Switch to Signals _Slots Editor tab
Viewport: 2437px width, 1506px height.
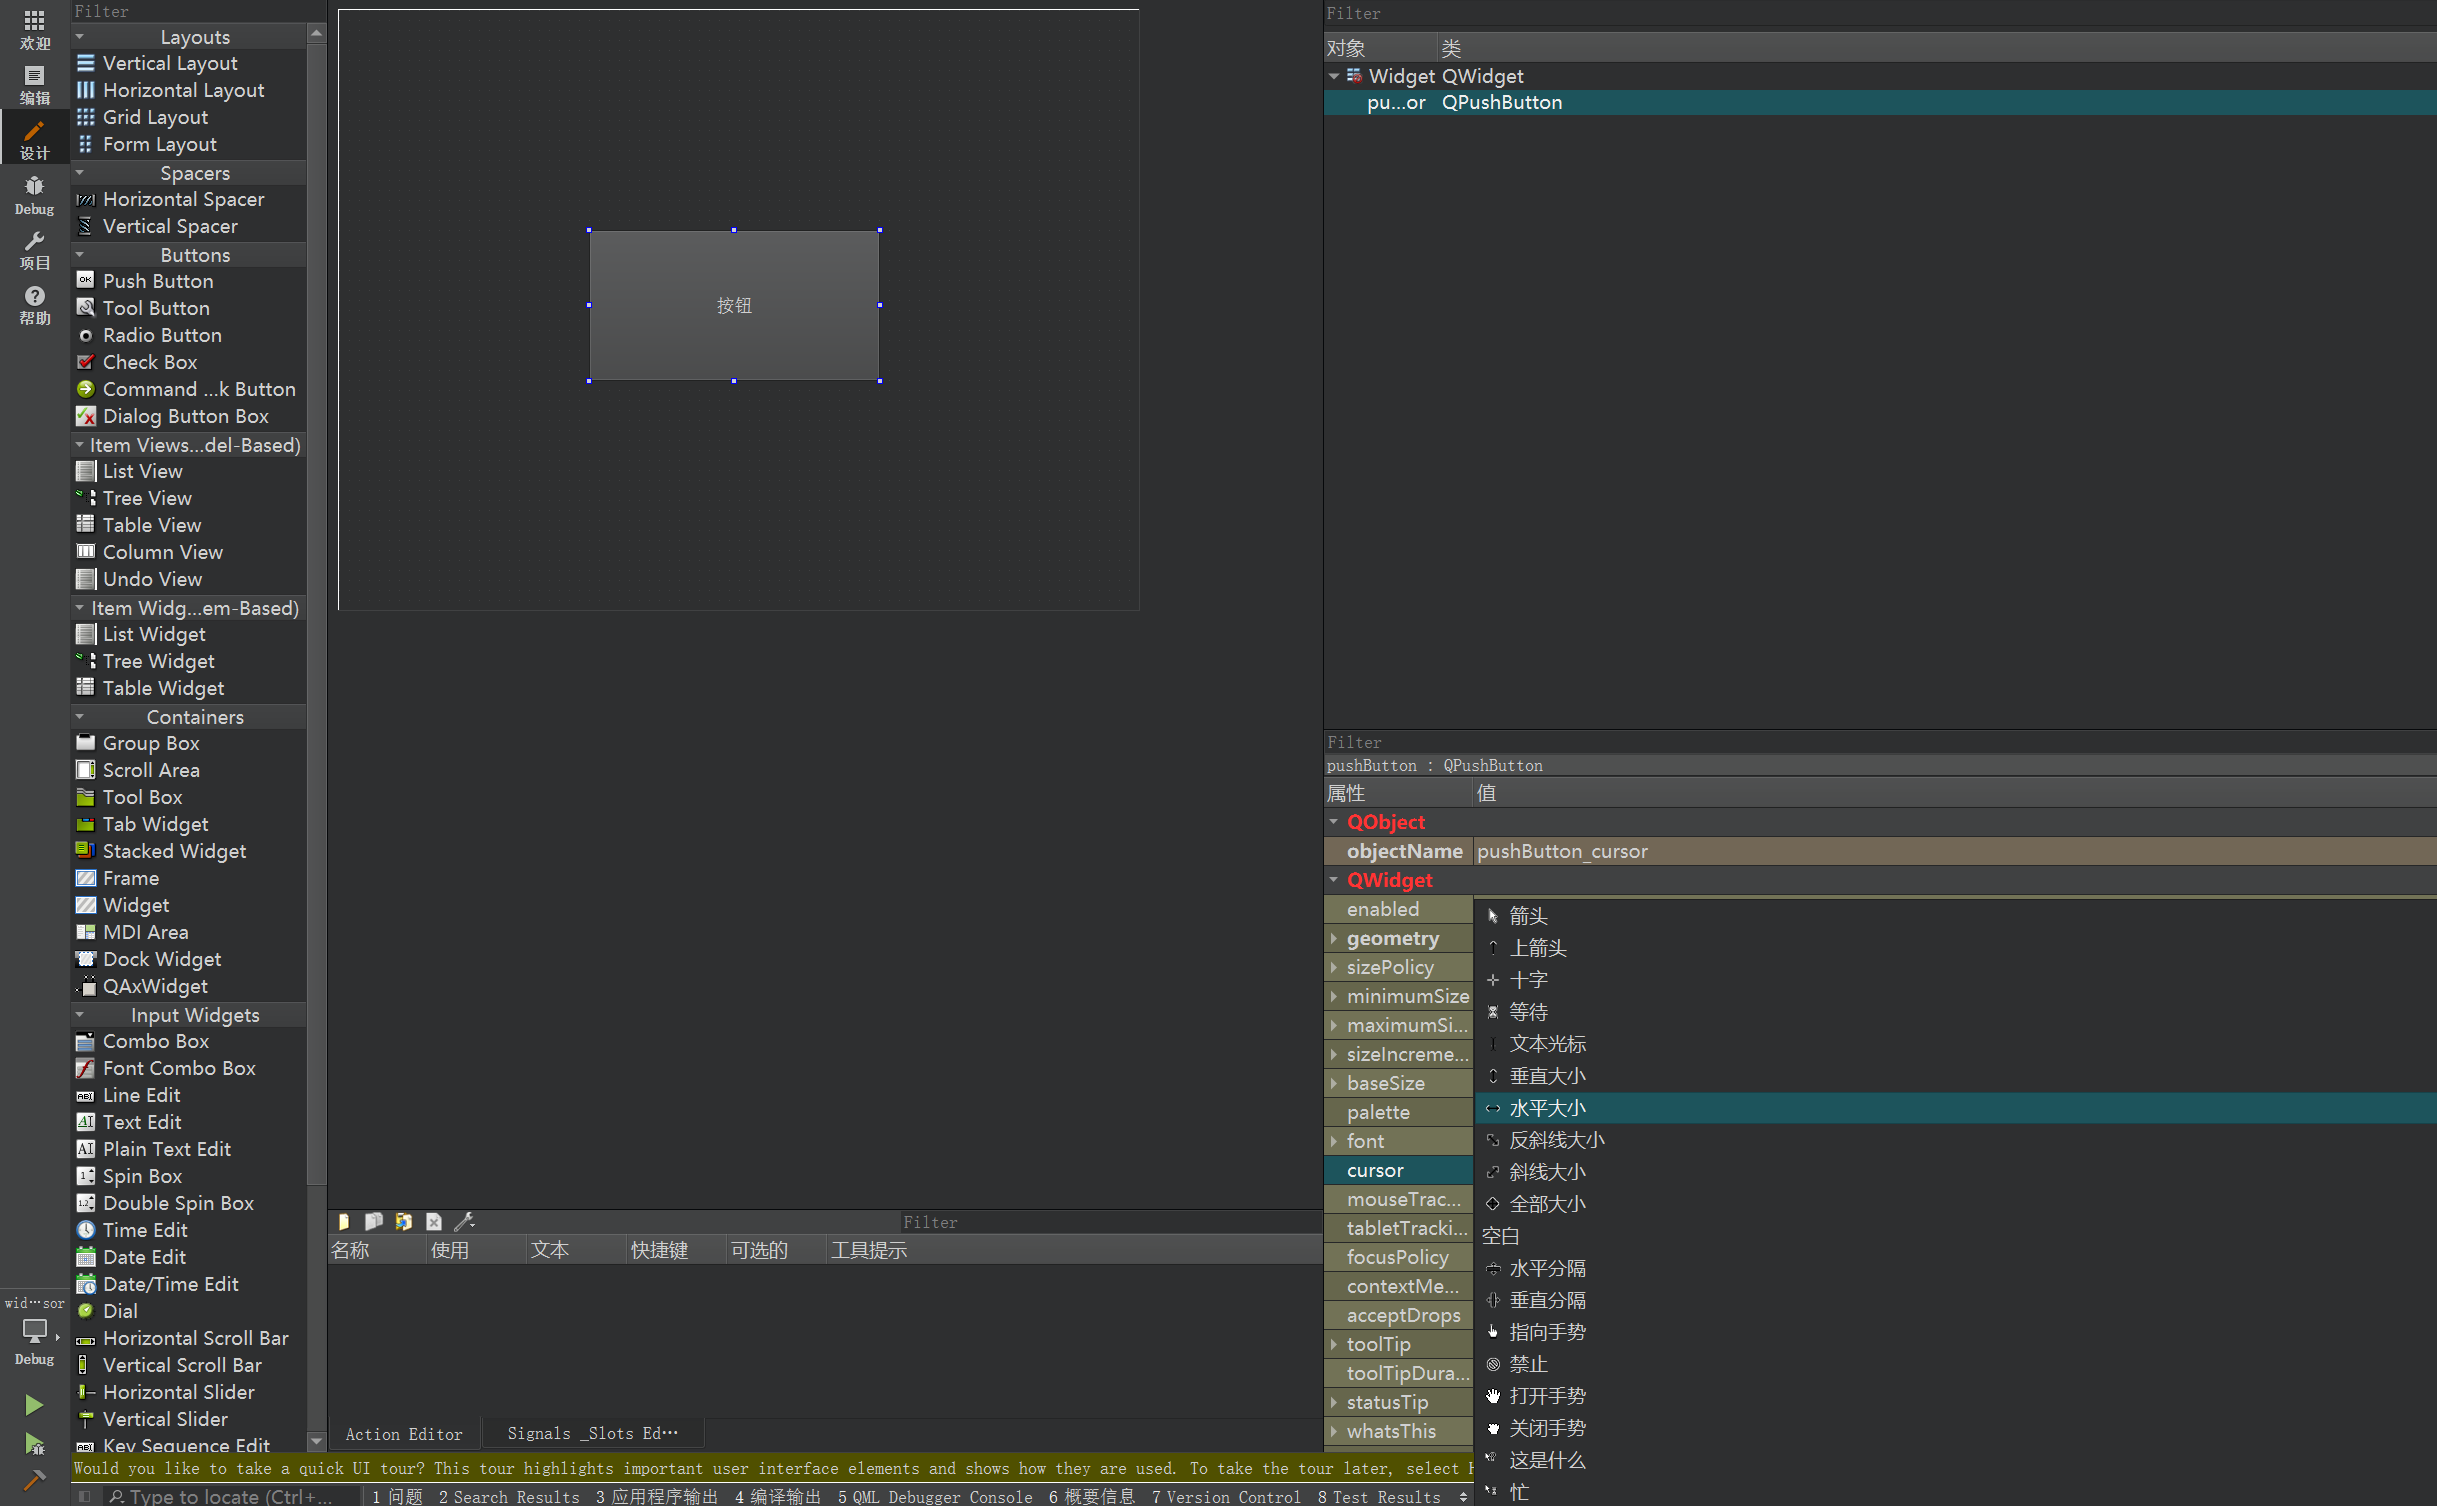point(592,1433)
